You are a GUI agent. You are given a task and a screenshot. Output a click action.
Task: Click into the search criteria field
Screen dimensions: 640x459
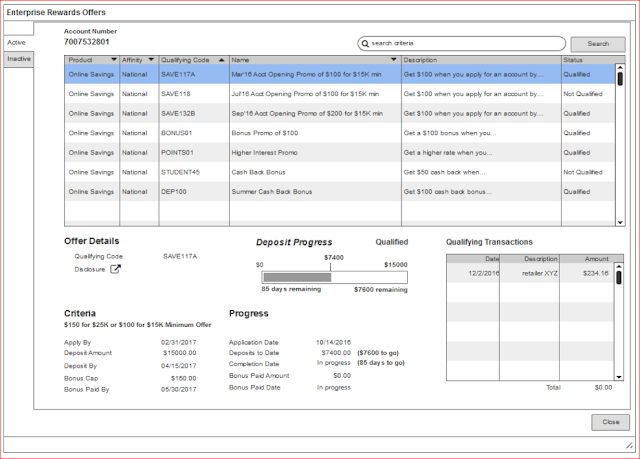(x=462, y=43)
